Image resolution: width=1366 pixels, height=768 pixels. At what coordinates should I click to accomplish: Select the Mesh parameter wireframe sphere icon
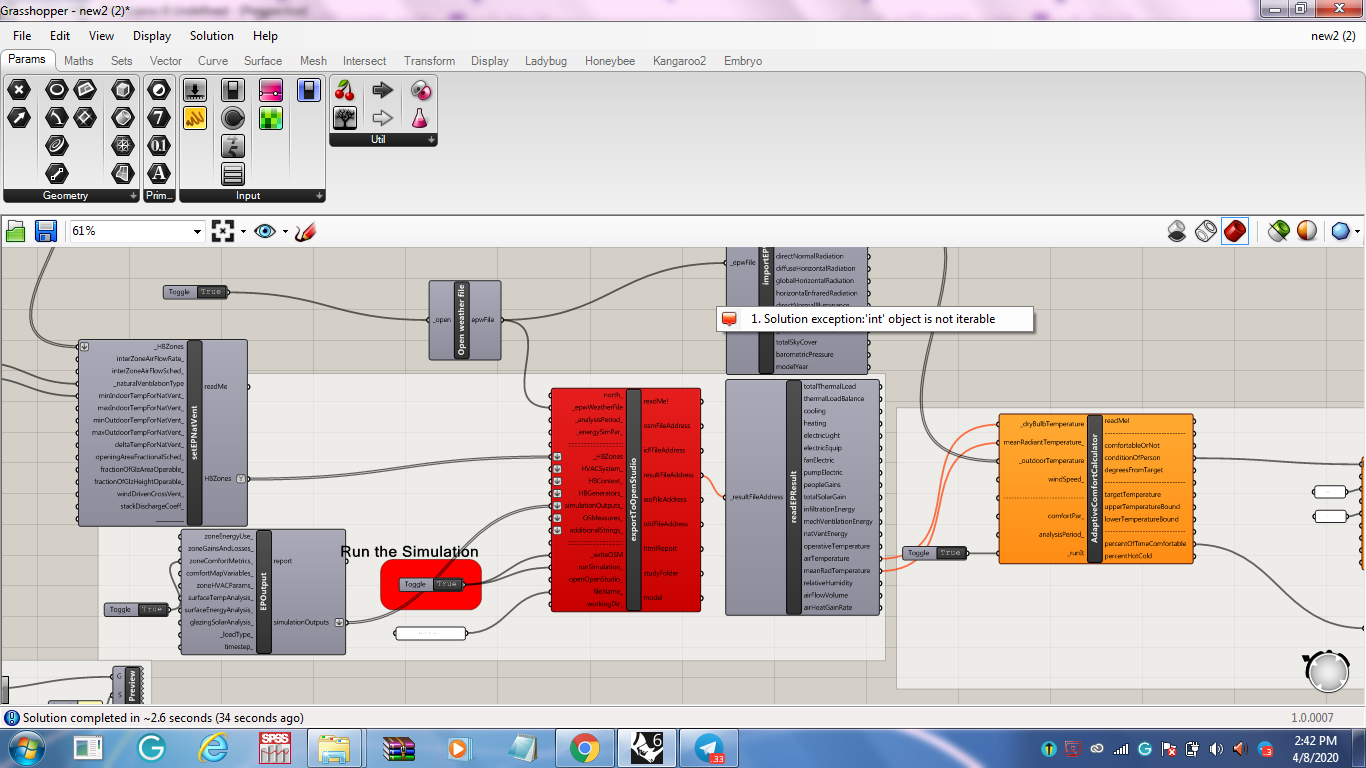[122, 146]
